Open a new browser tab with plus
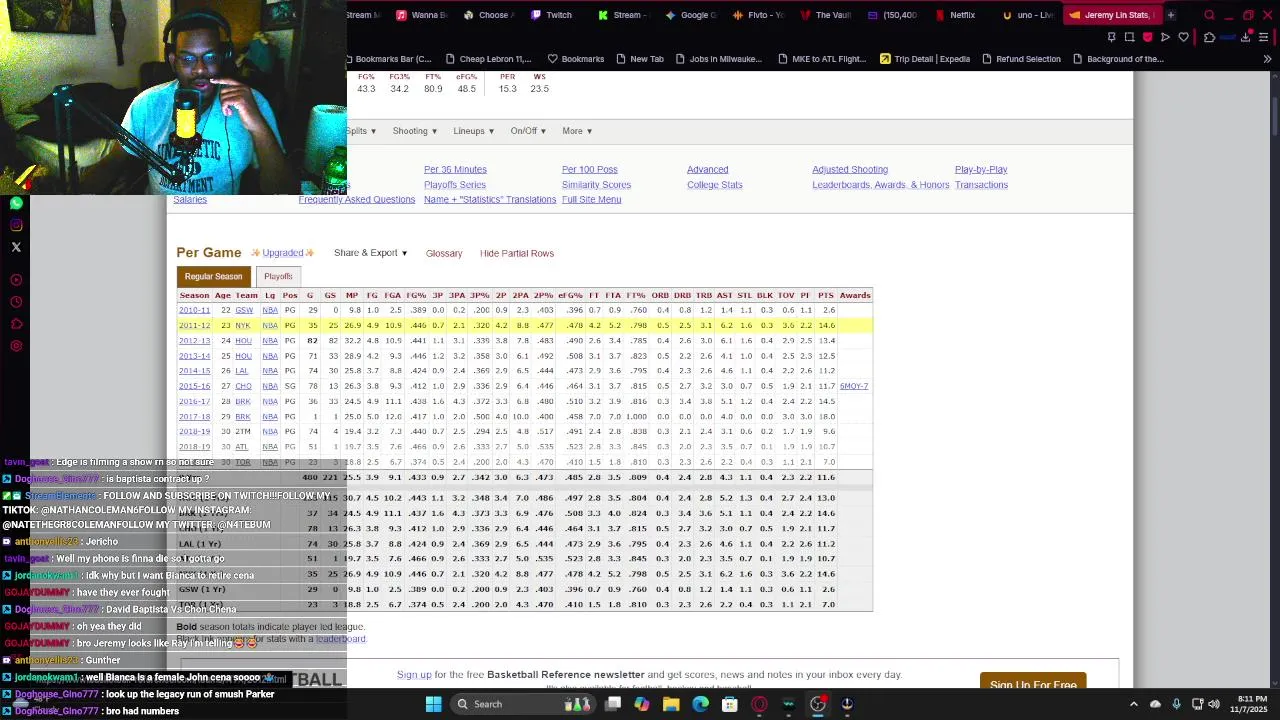This screenshot has width=1280, height=720. coord(1170,15)
